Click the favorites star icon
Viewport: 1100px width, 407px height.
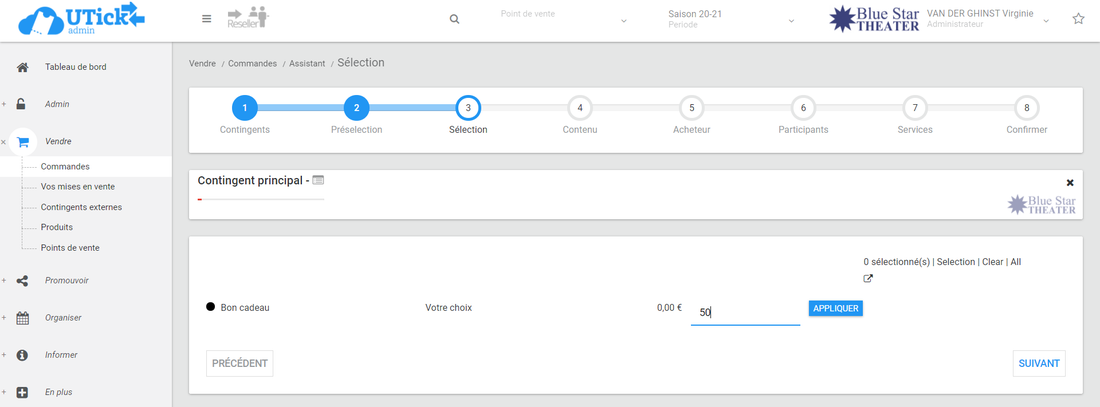coord(1078,19)
